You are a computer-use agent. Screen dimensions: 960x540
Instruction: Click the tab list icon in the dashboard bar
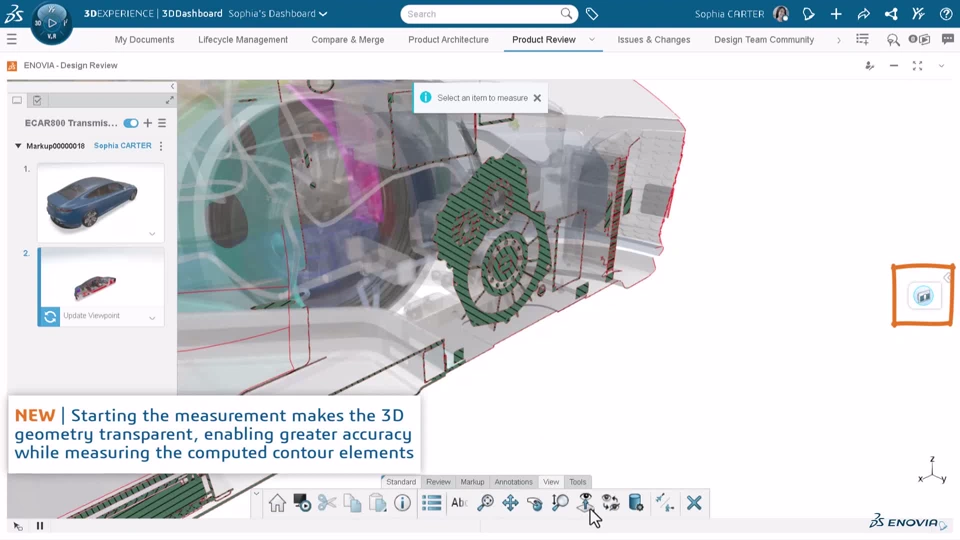[x=862, y=39]
